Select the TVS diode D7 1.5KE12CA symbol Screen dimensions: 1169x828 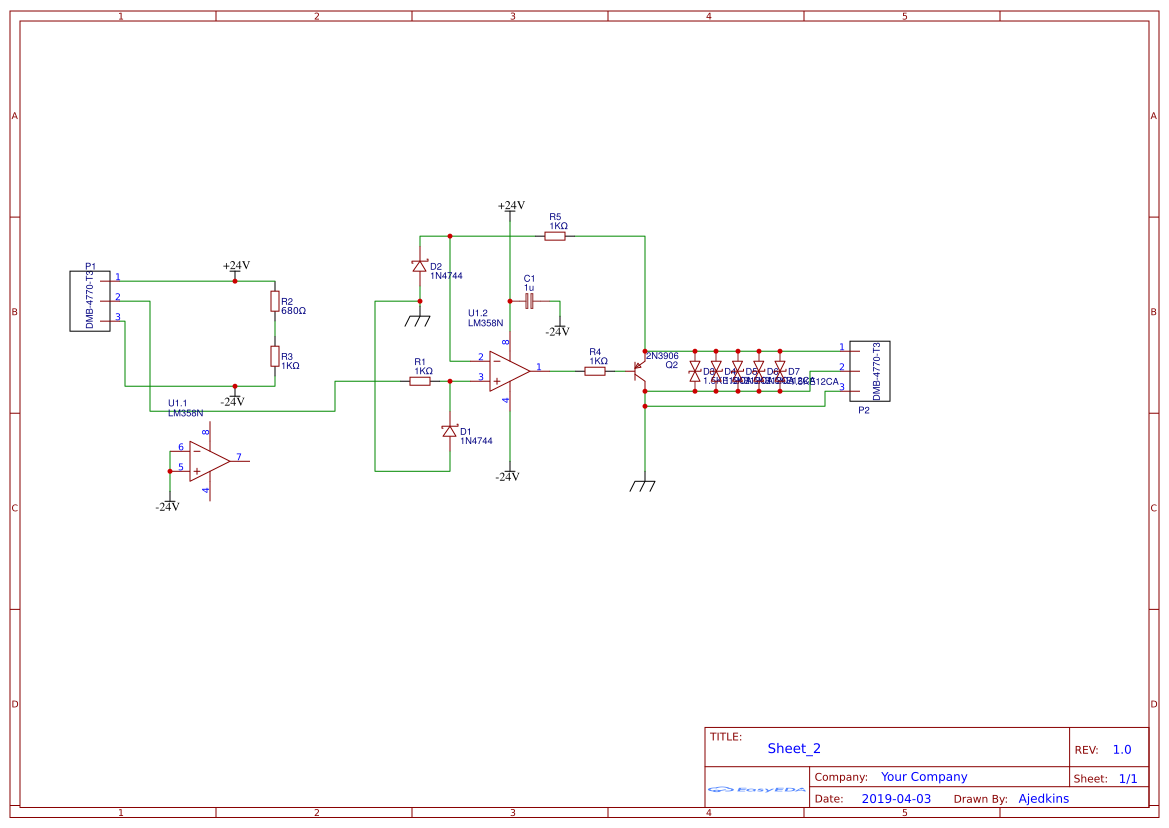pos(781,370)
